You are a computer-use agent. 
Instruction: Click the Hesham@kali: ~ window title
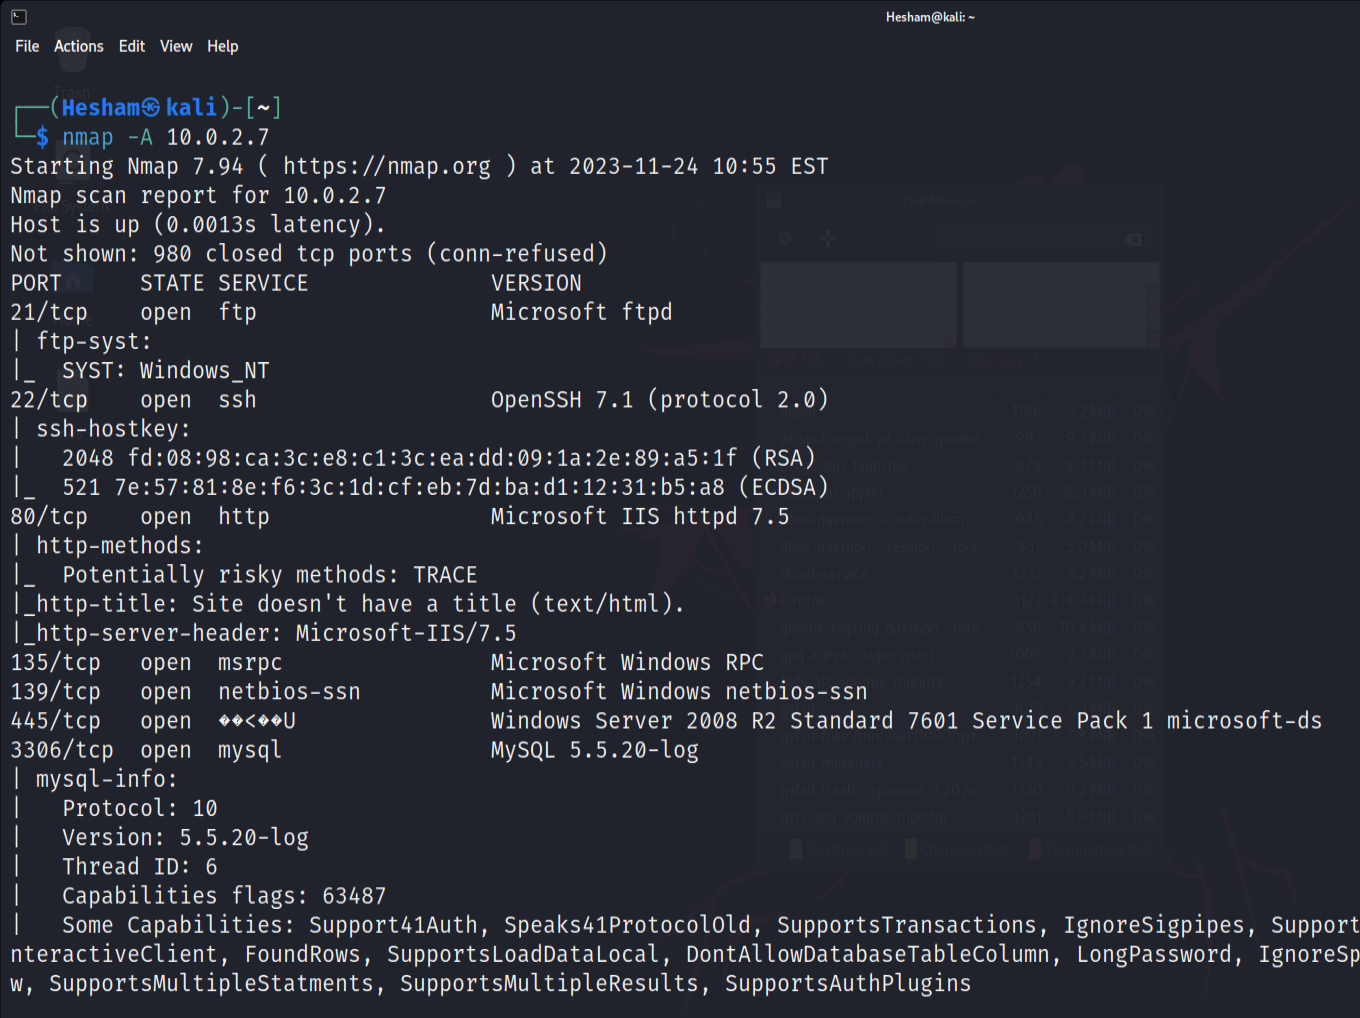coord(930,17)
